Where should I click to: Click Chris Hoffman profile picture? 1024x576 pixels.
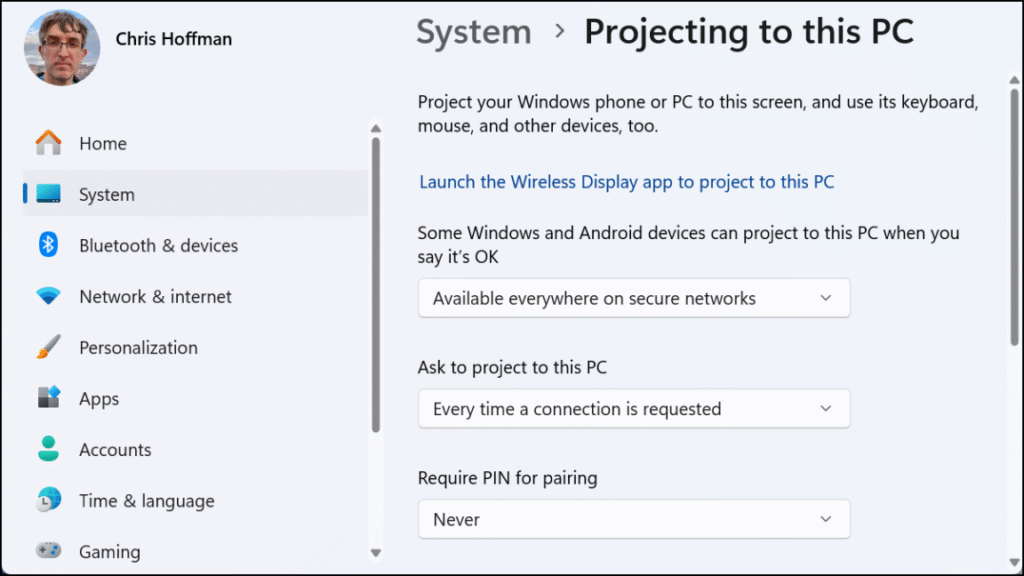coord(62,47)
